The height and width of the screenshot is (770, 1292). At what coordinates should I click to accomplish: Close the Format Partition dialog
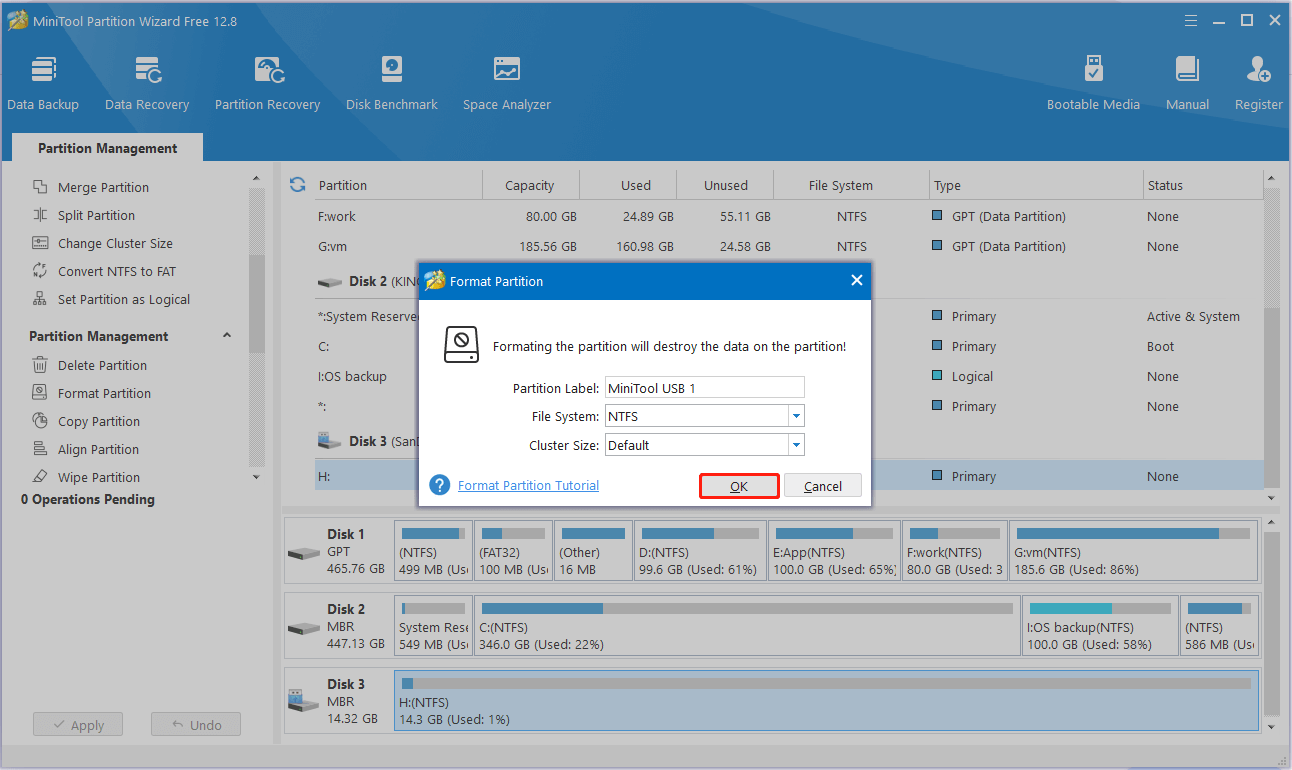pos(856,281)
